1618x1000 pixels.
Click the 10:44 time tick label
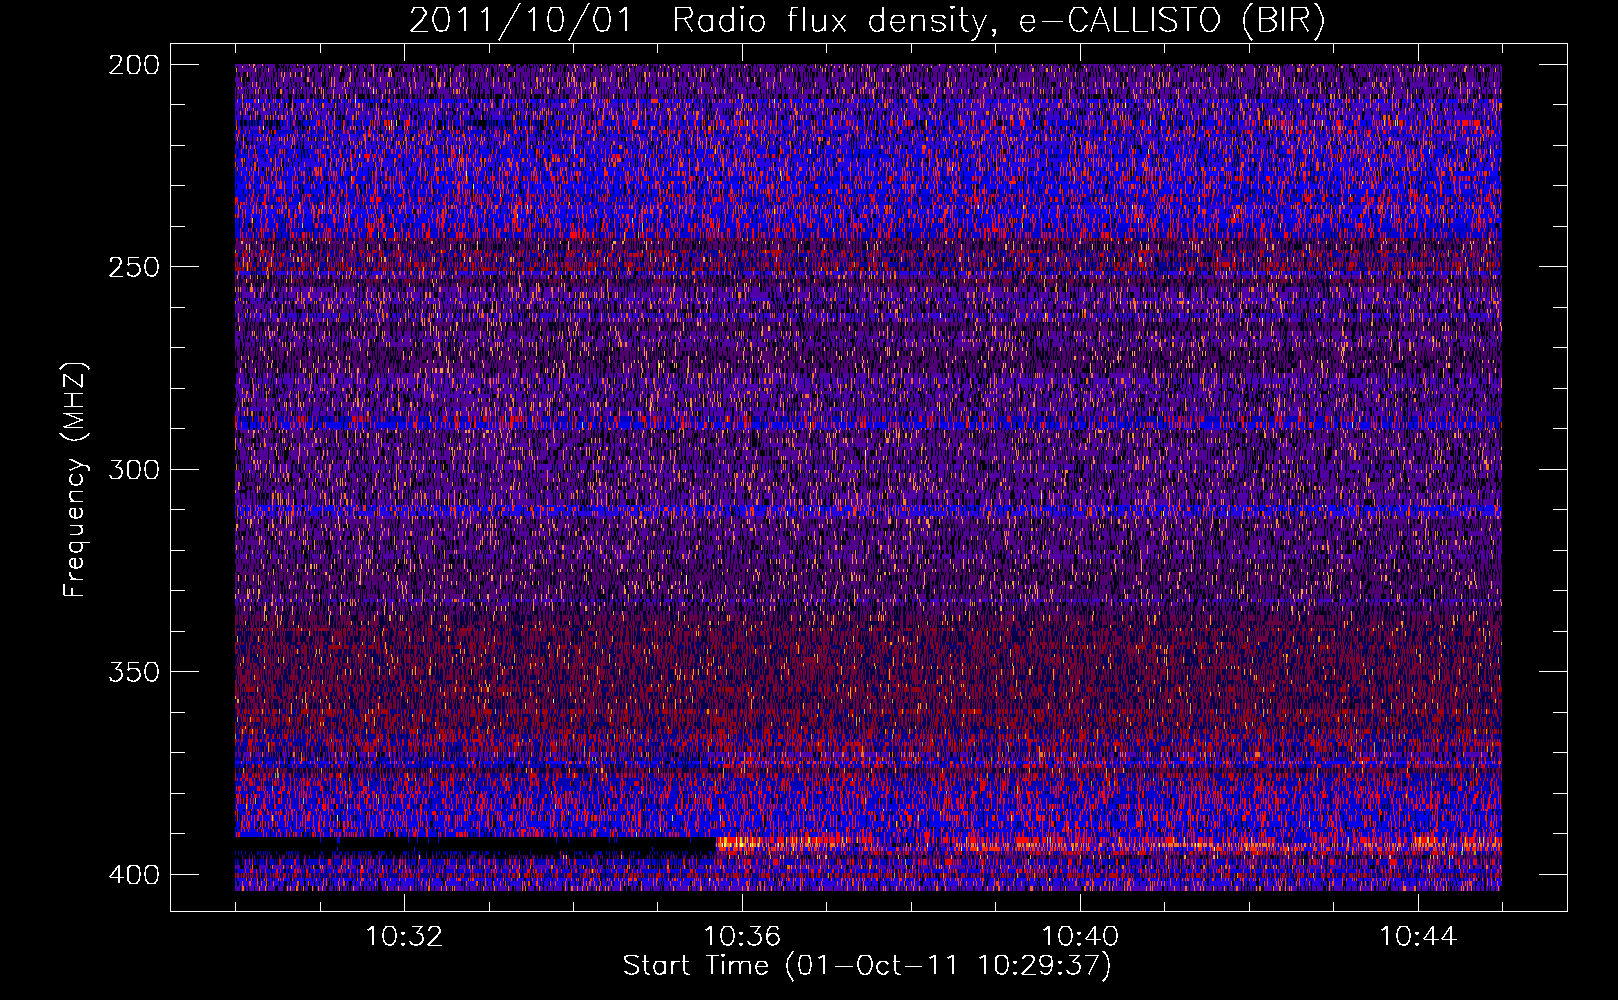coord(1418,937)
